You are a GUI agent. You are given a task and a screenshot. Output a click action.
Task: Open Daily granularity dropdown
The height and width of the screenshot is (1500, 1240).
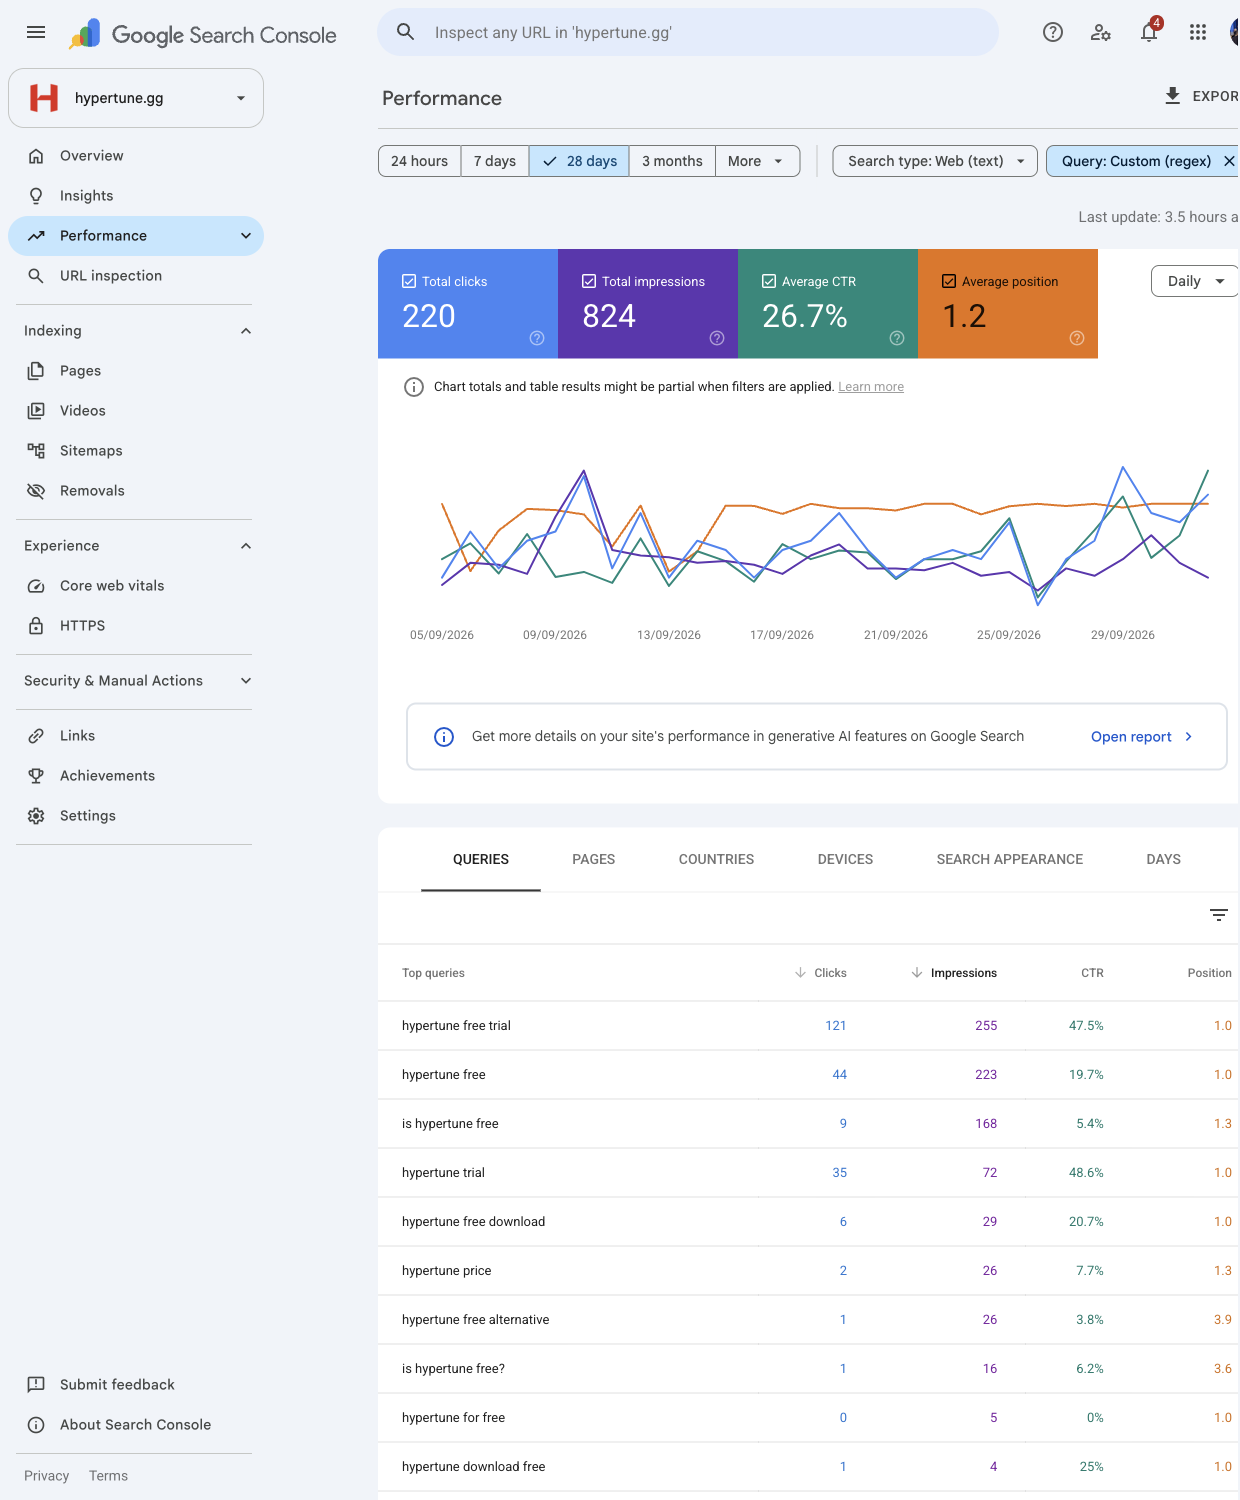[x=1195, y=281]
